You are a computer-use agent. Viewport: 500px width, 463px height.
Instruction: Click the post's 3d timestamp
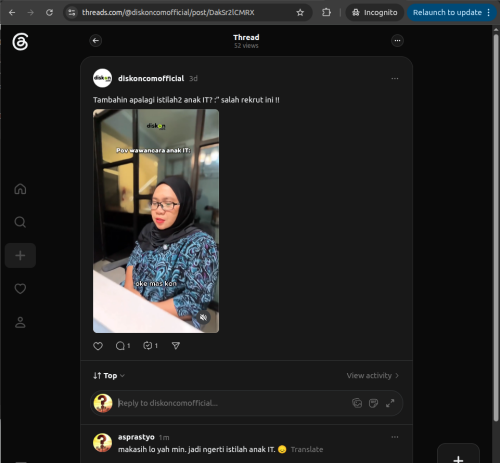tap(193, 79)
